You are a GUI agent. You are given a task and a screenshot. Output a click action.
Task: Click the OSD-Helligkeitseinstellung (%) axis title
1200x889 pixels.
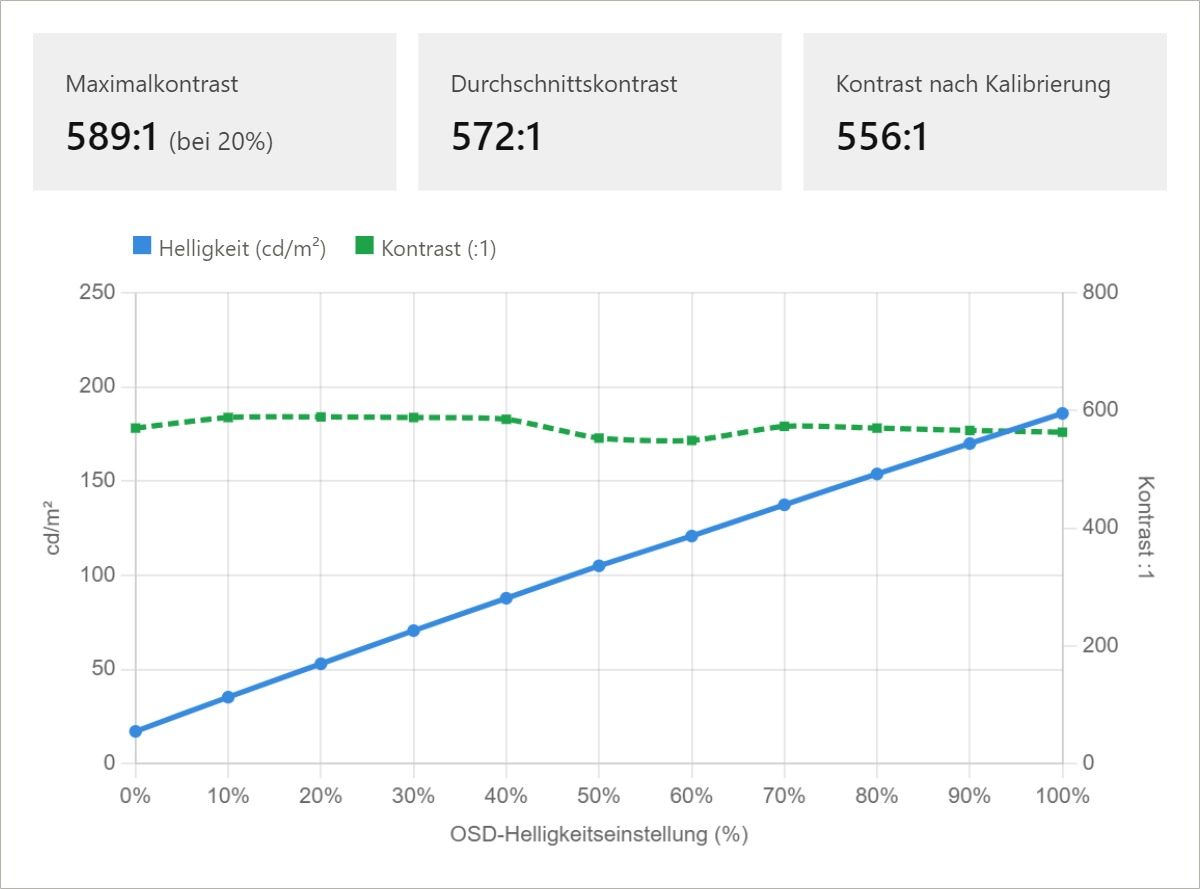click(599, 834)
